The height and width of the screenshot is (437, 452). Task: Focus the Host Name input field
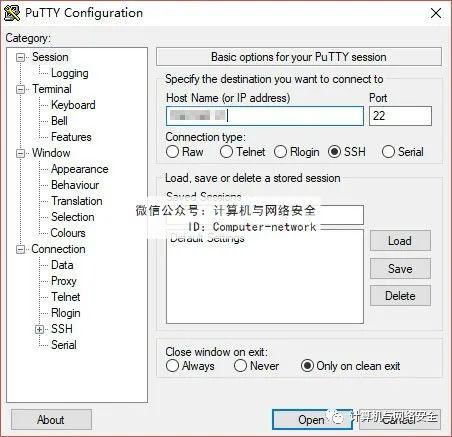pyautogui.click(x=265, y=116)
